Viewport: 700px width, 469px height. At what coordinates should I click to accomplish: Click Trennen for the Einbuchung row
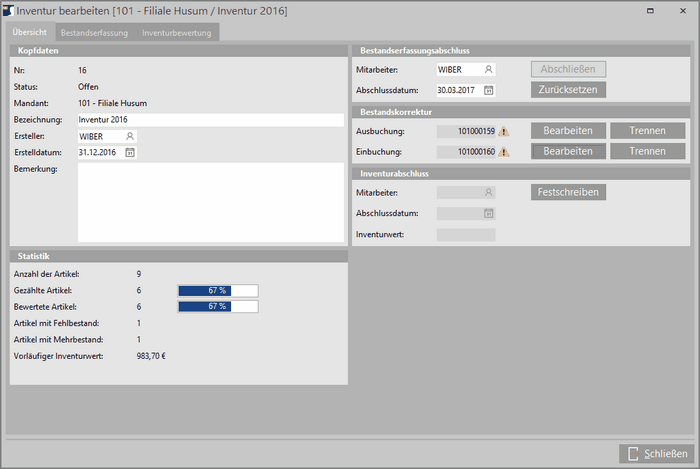click(x=647, y=152)
